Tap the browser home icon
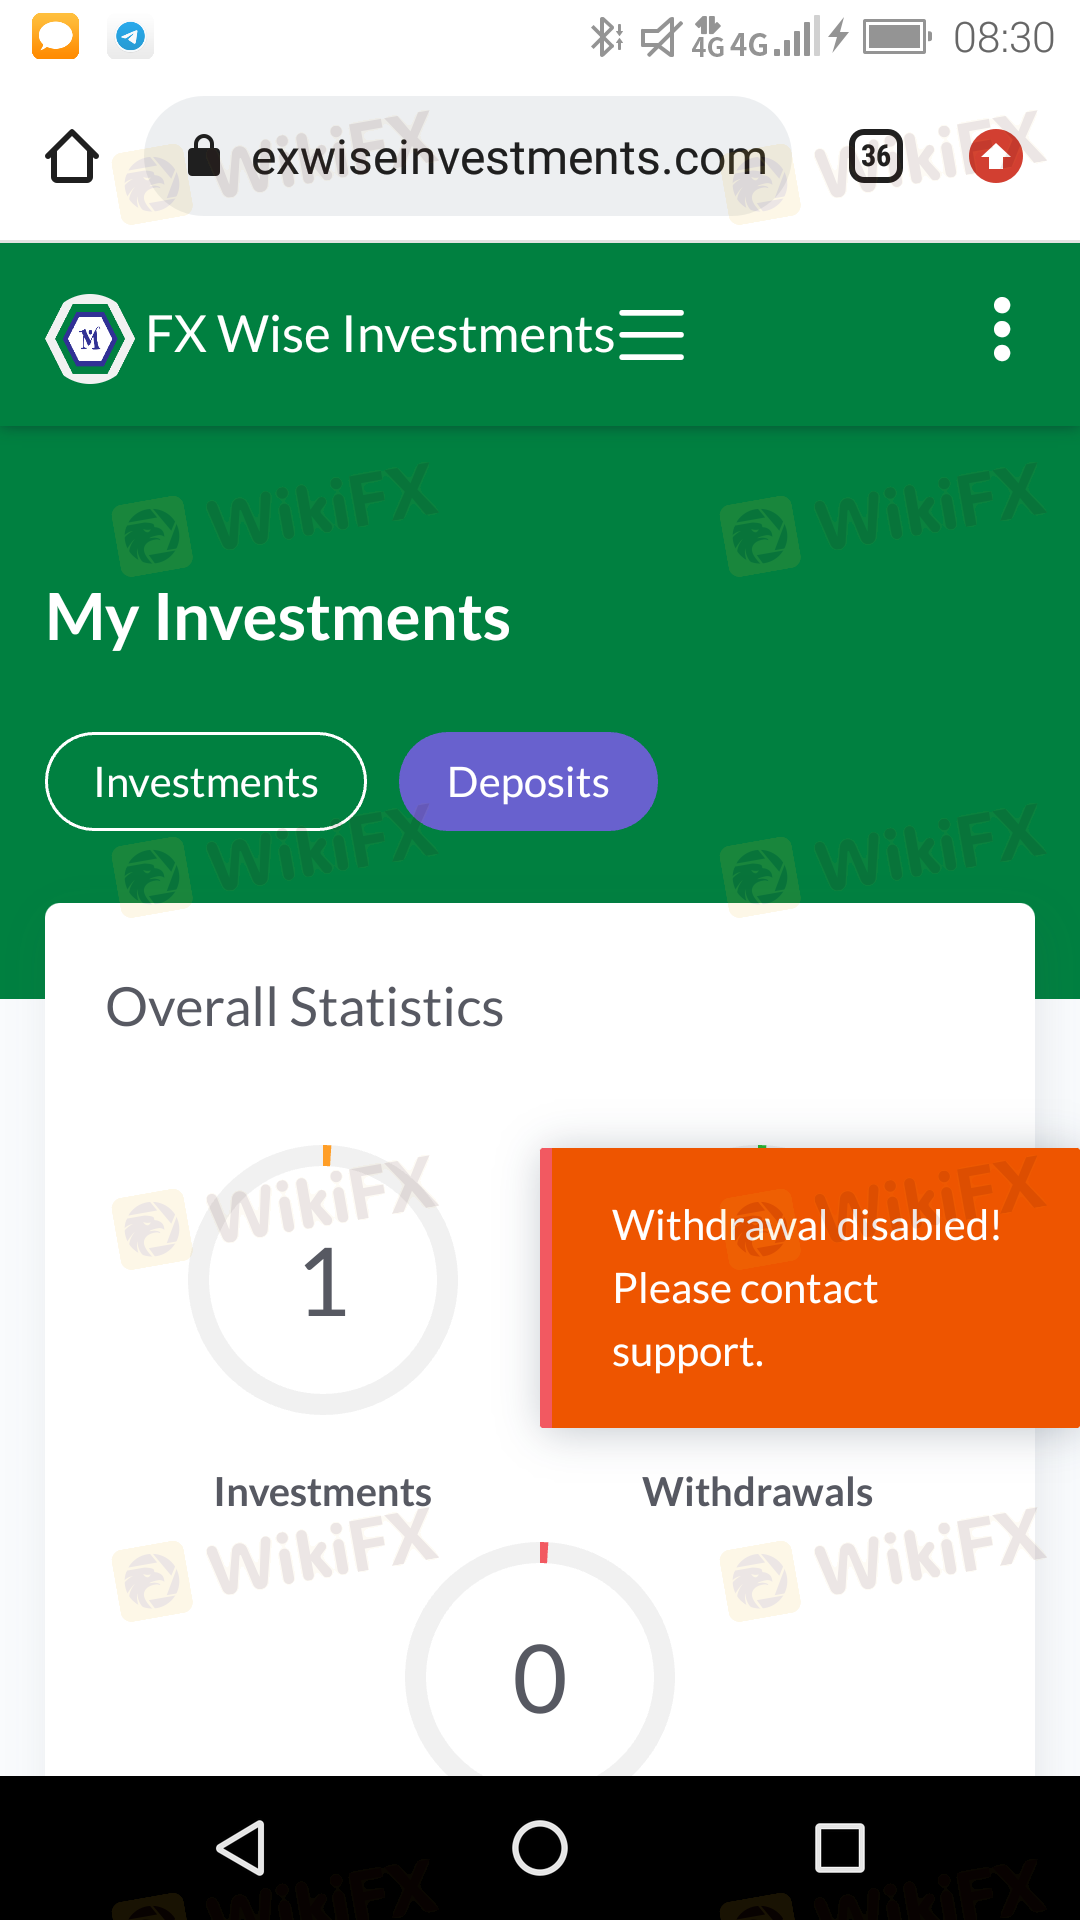Viewport: 1080px width, 1920px height. (72, 157)
